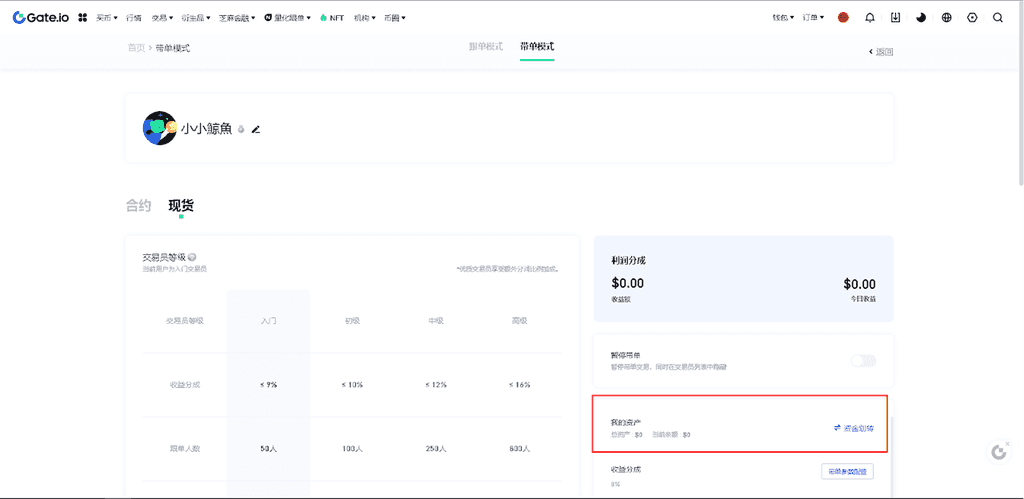
Task: Switch theme with the moon icon
Action: [x=921, y=17]
